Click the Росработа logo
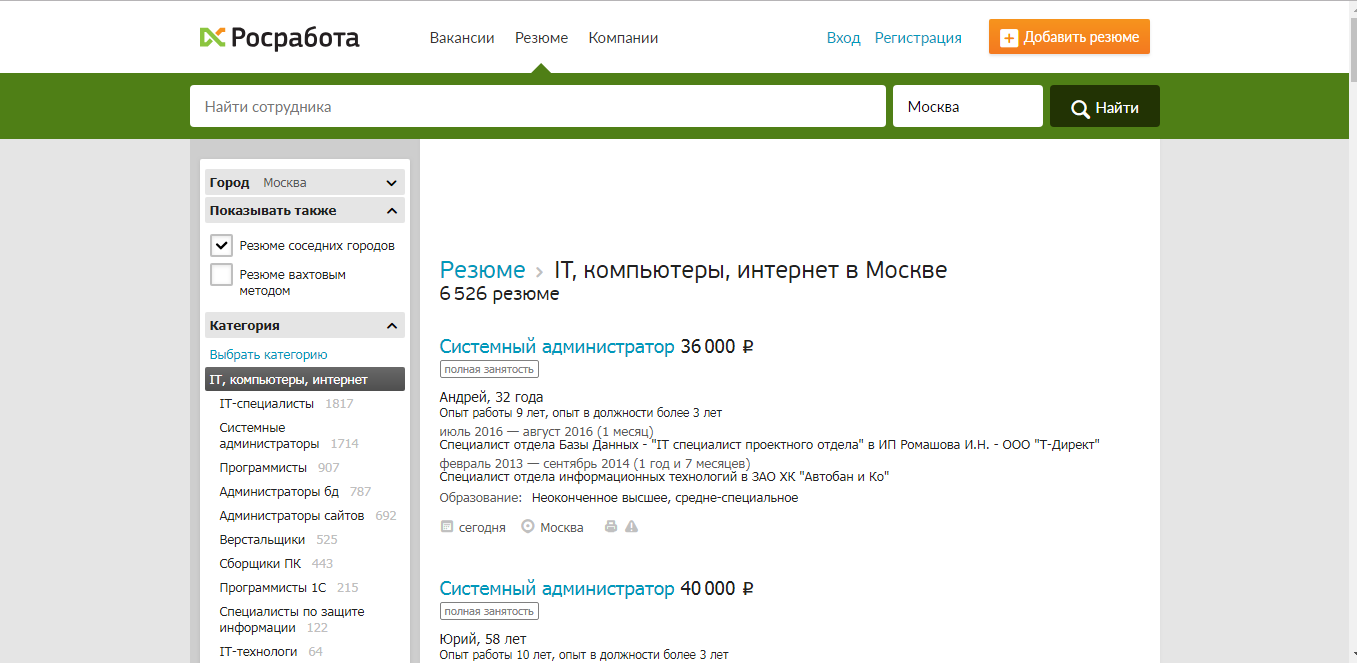 point(279,38)
